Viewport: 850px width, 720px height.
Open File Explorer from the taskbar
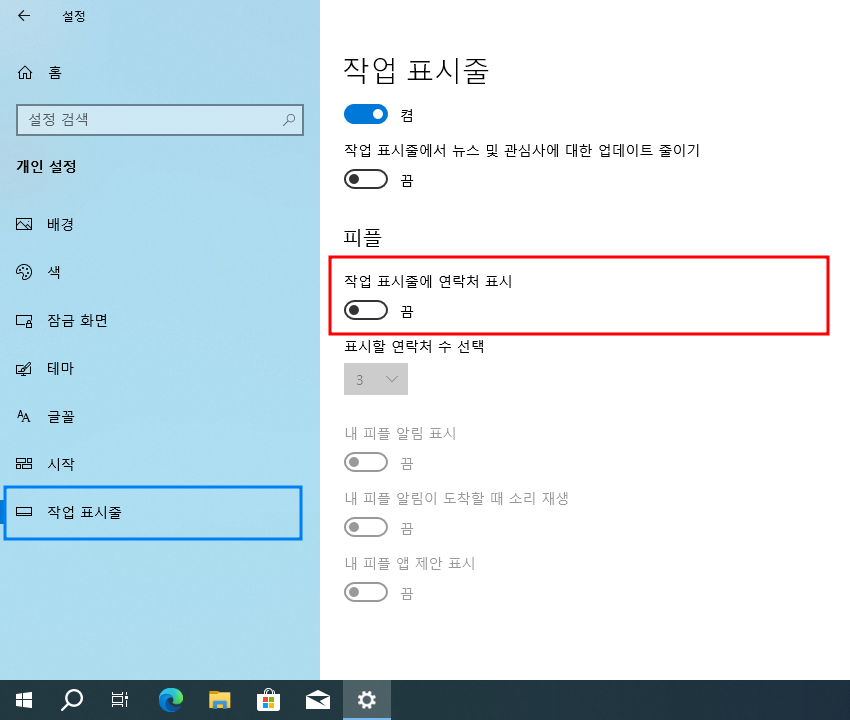(220, 700)
